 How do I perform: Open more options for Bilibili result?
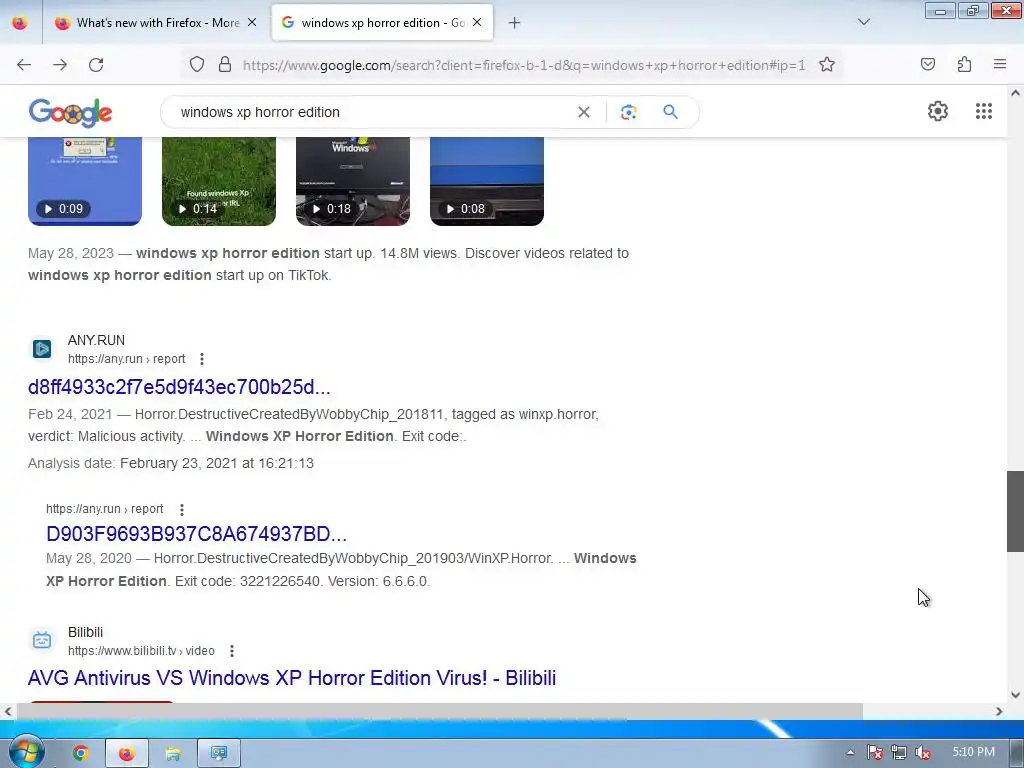pos(232,651)
